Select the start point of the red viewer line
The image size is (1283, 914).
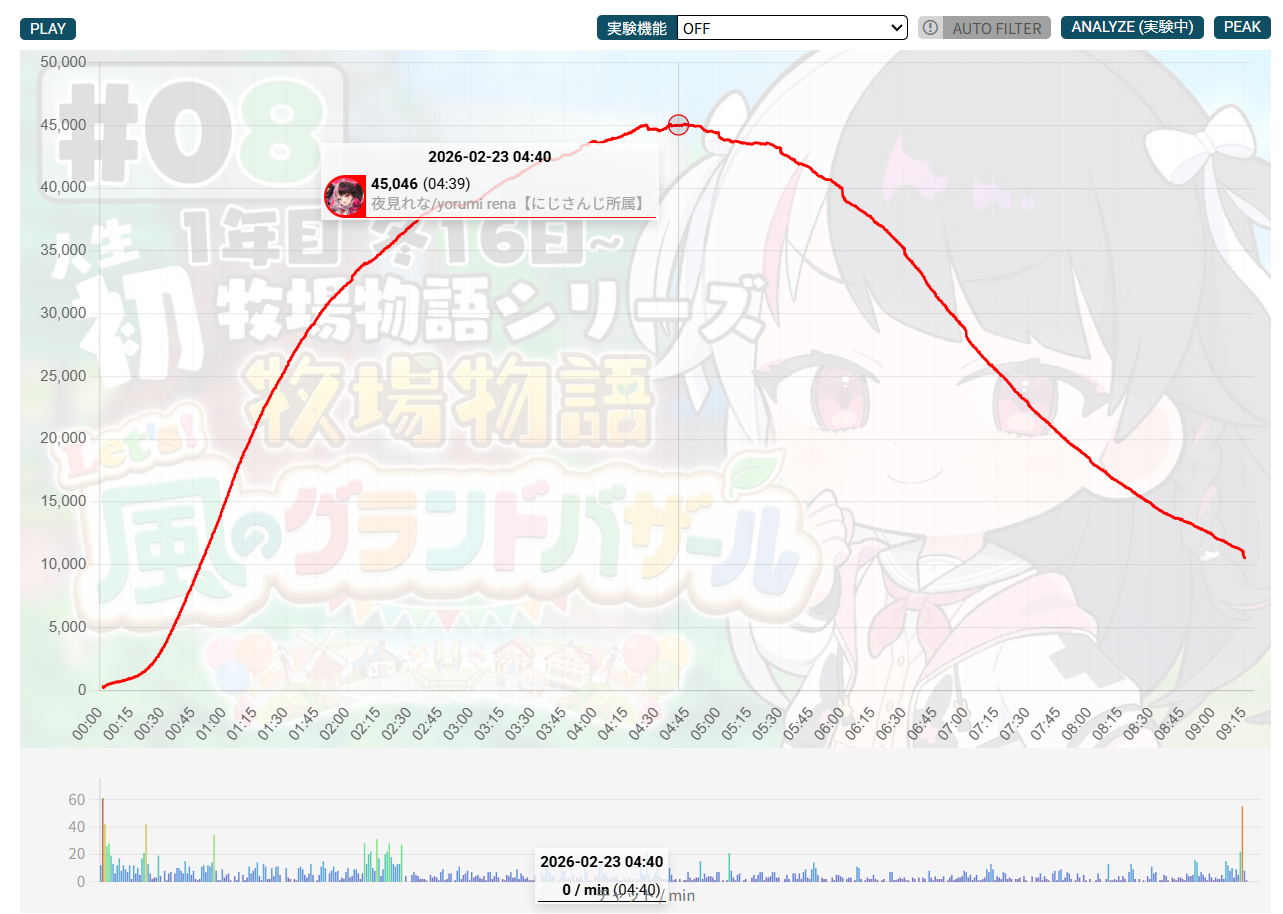102,687
